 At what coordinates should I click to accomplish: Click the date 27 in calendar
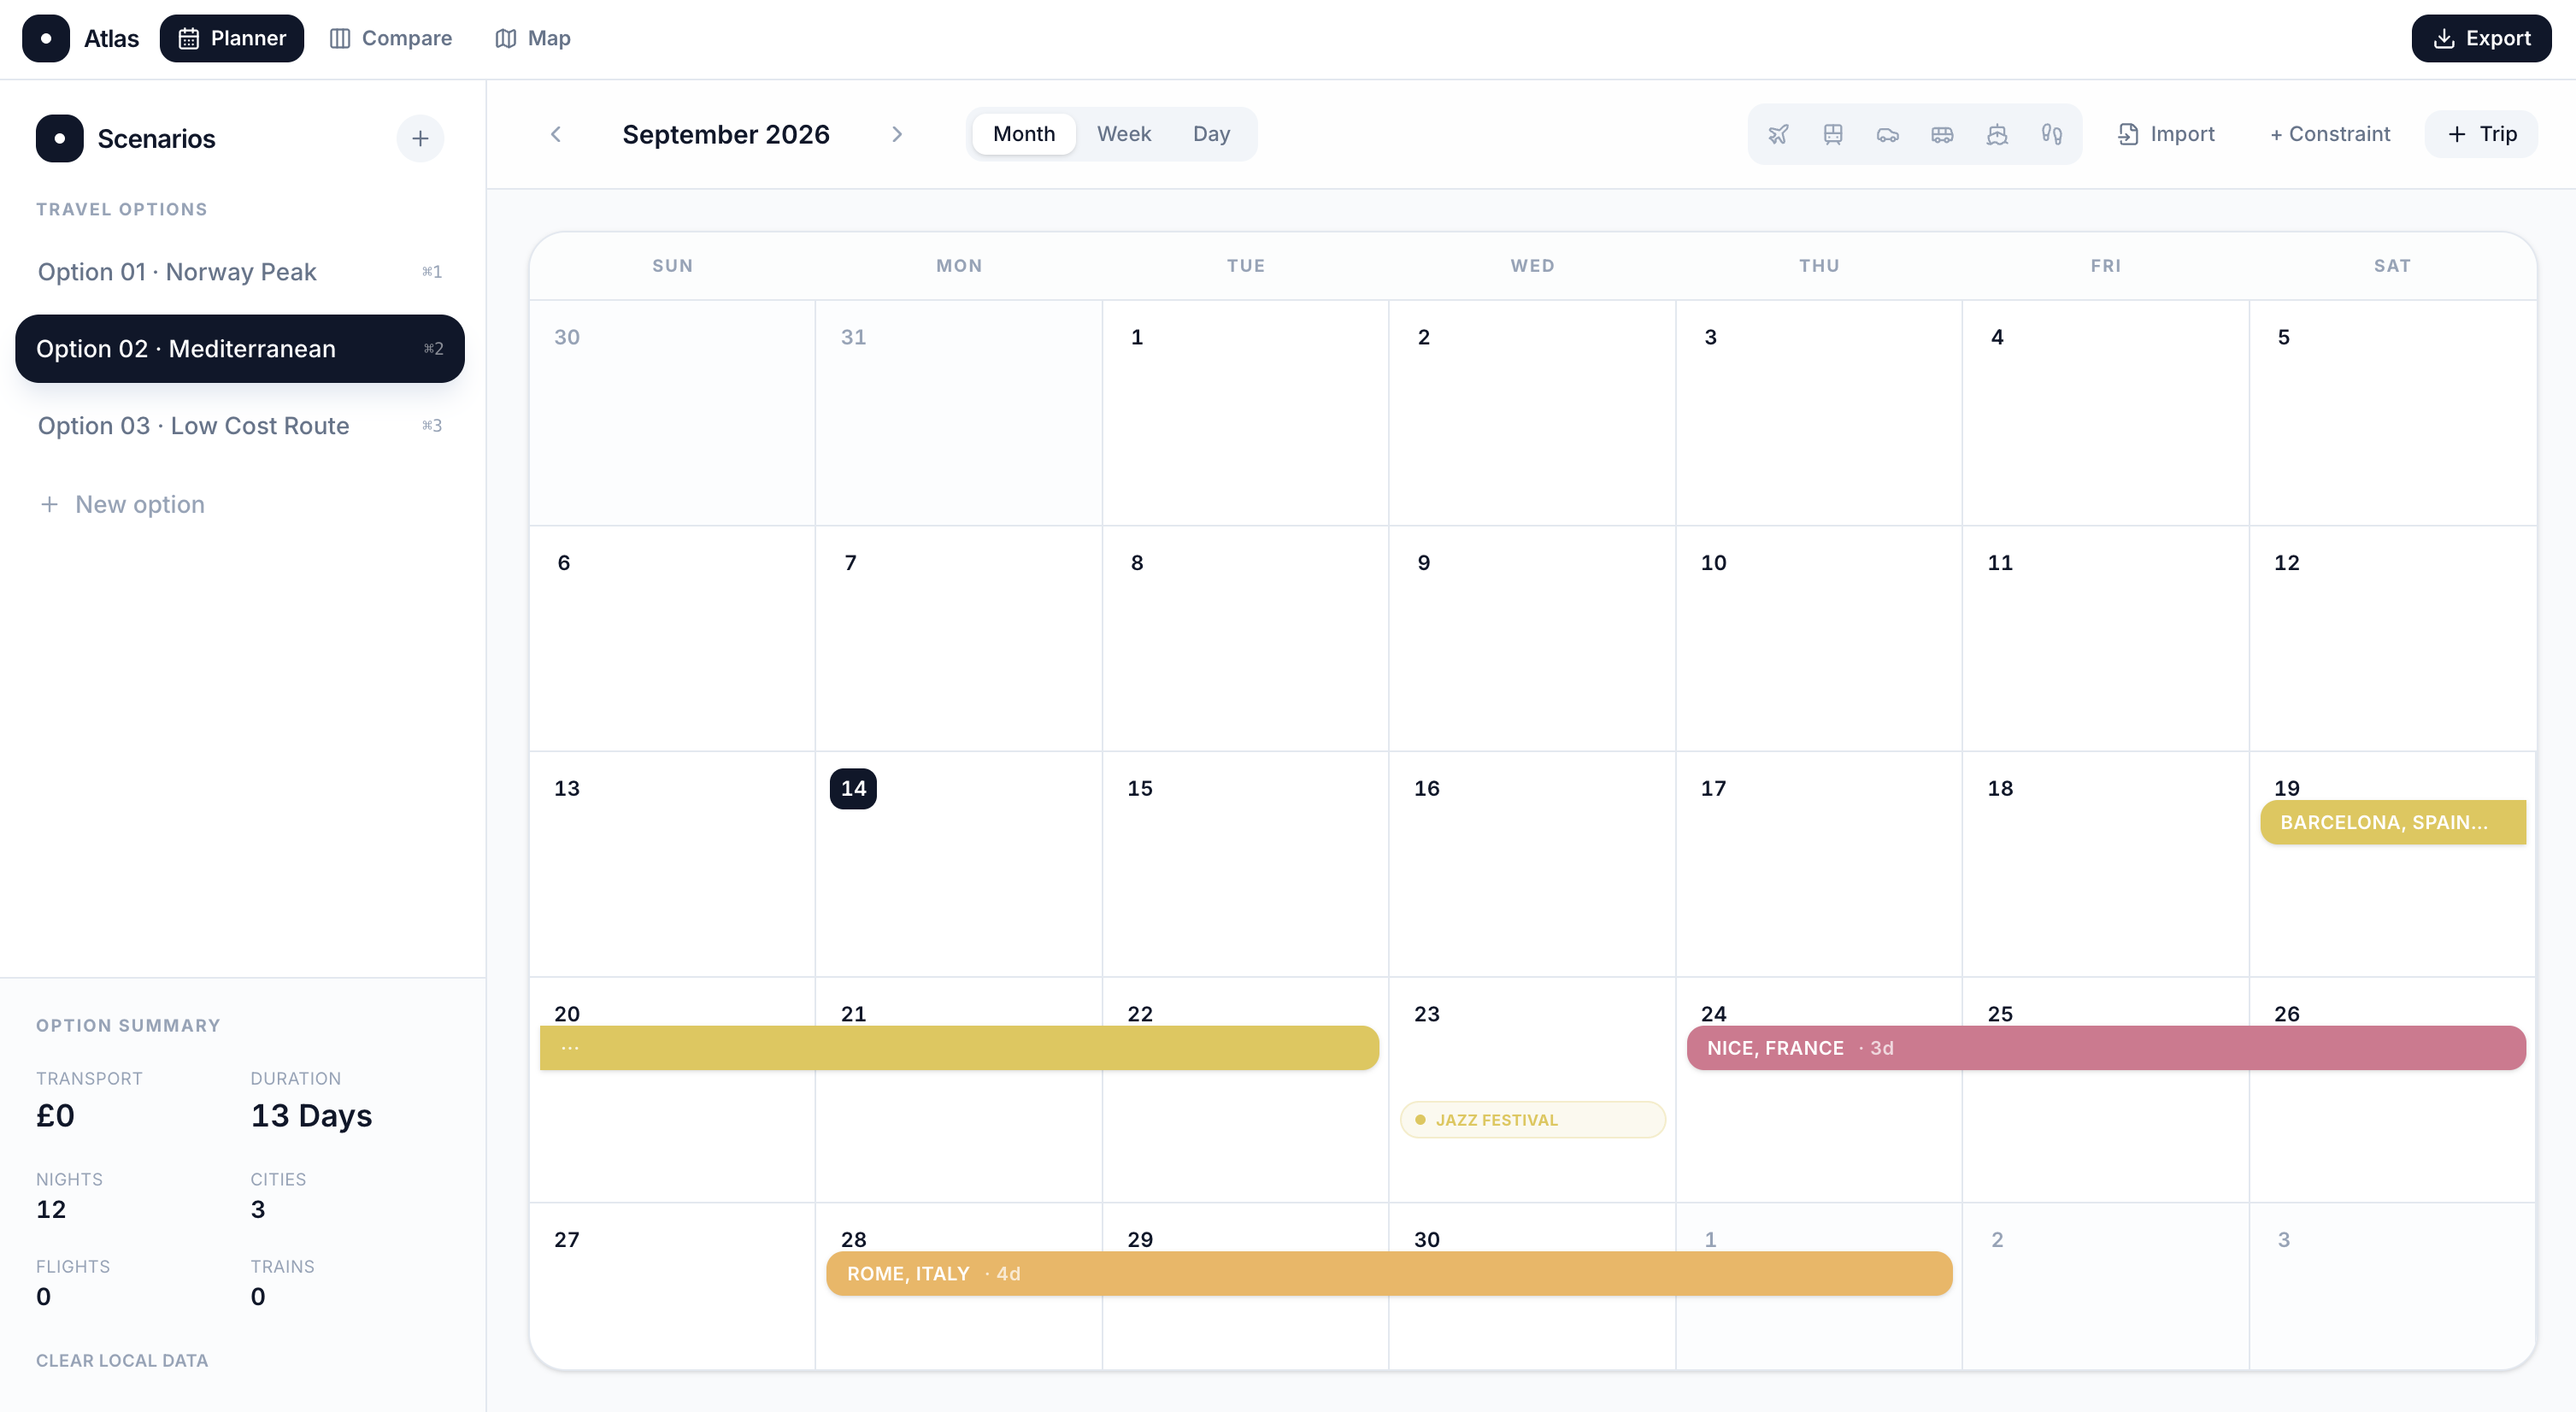tap(567, 1239)
